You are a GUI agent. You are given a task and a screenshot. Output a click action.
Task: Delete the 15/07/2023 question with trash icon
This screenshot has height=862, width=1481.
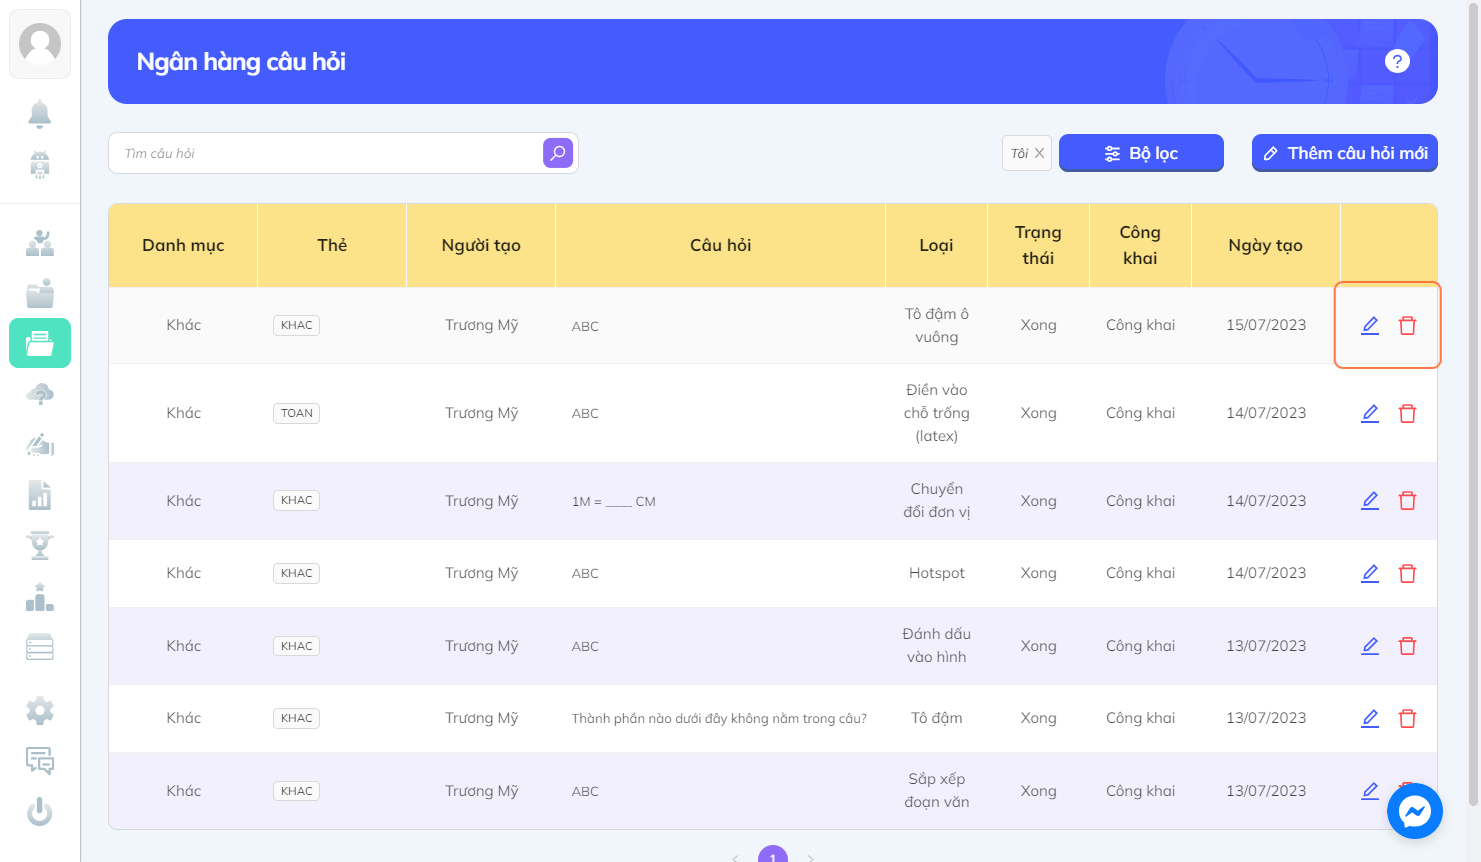1407,325
